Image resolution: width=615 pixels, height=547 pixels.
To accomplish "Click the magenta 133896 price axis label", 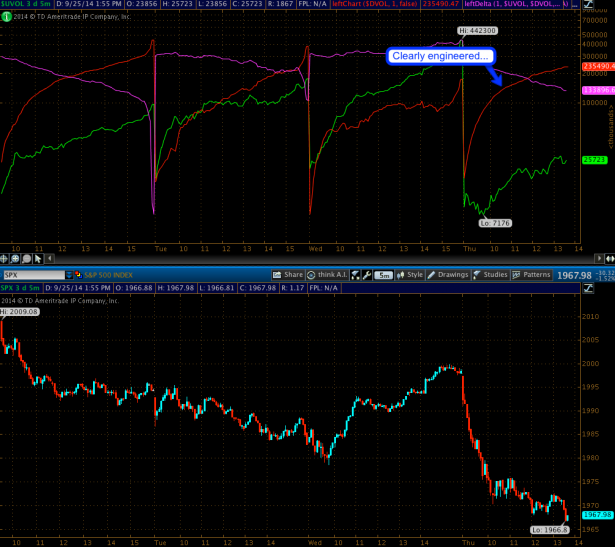I will pyautogui.click(x=597, y=89).
